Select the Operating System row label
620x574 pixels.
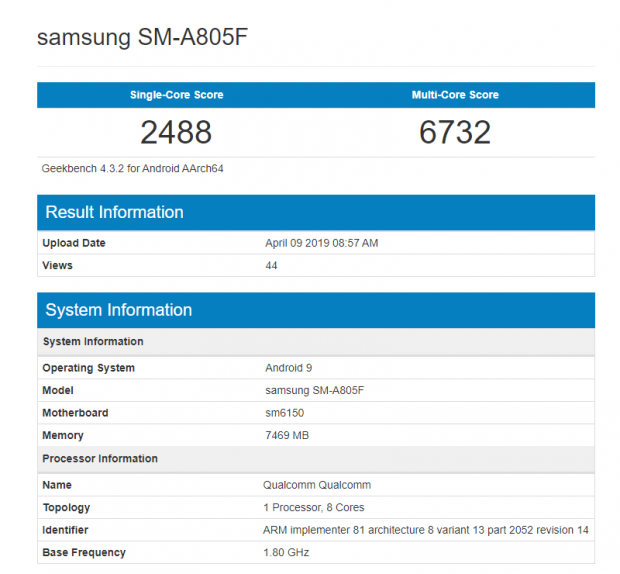tap(88, 368)
